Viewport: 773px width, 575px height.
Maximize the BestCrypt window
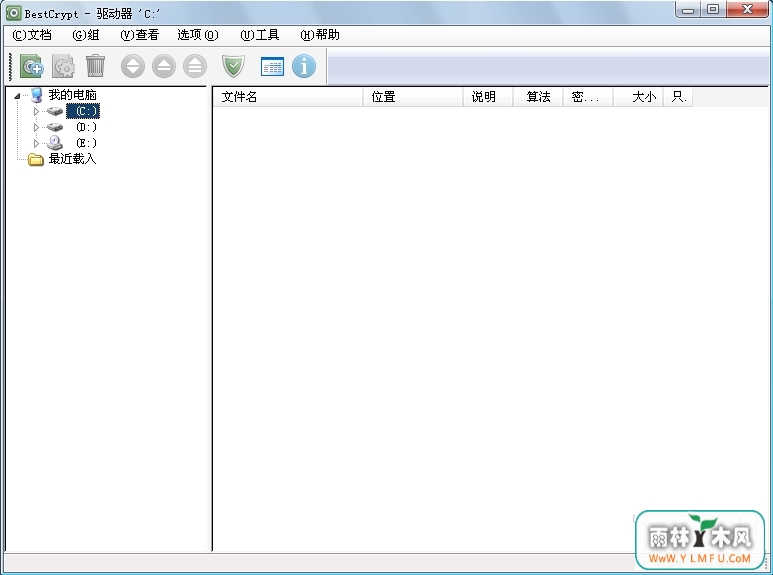(713, 9)
